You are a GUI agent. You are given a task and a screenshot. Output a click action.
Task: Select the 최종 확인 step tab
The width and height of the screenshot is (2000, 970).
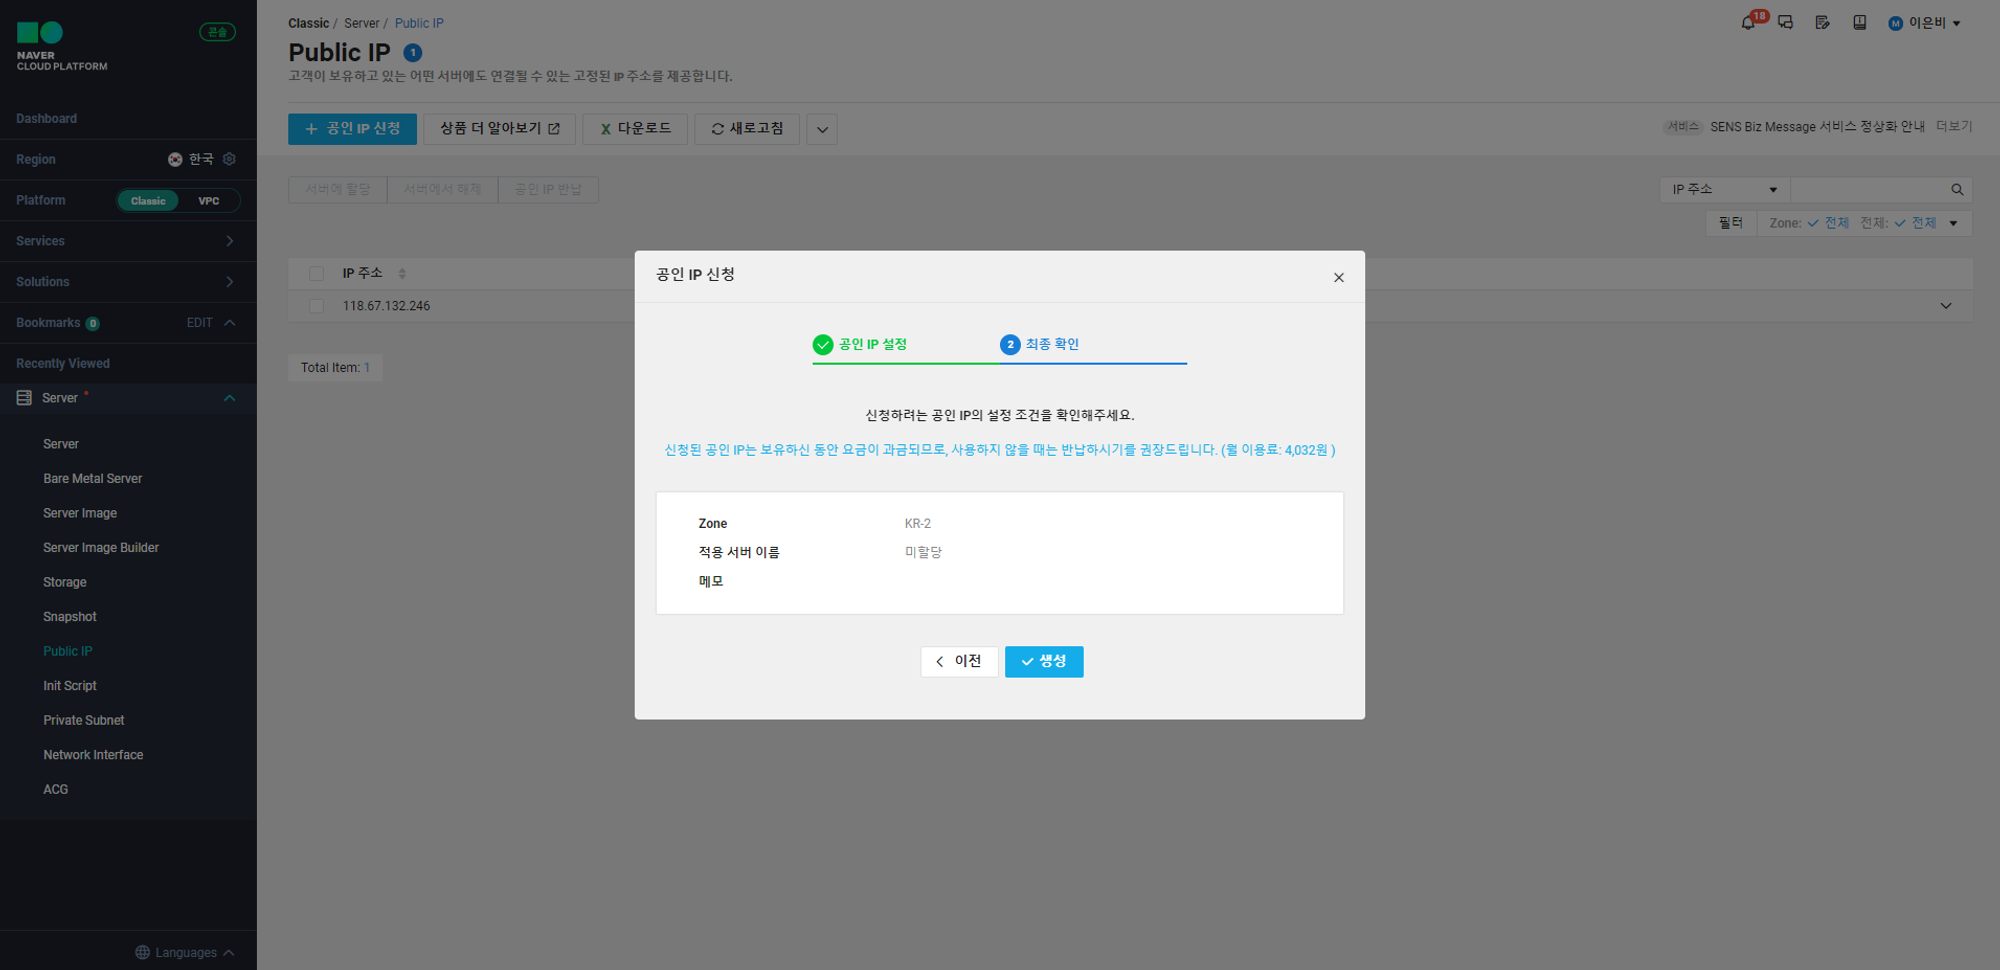[x=1040, y=345]
